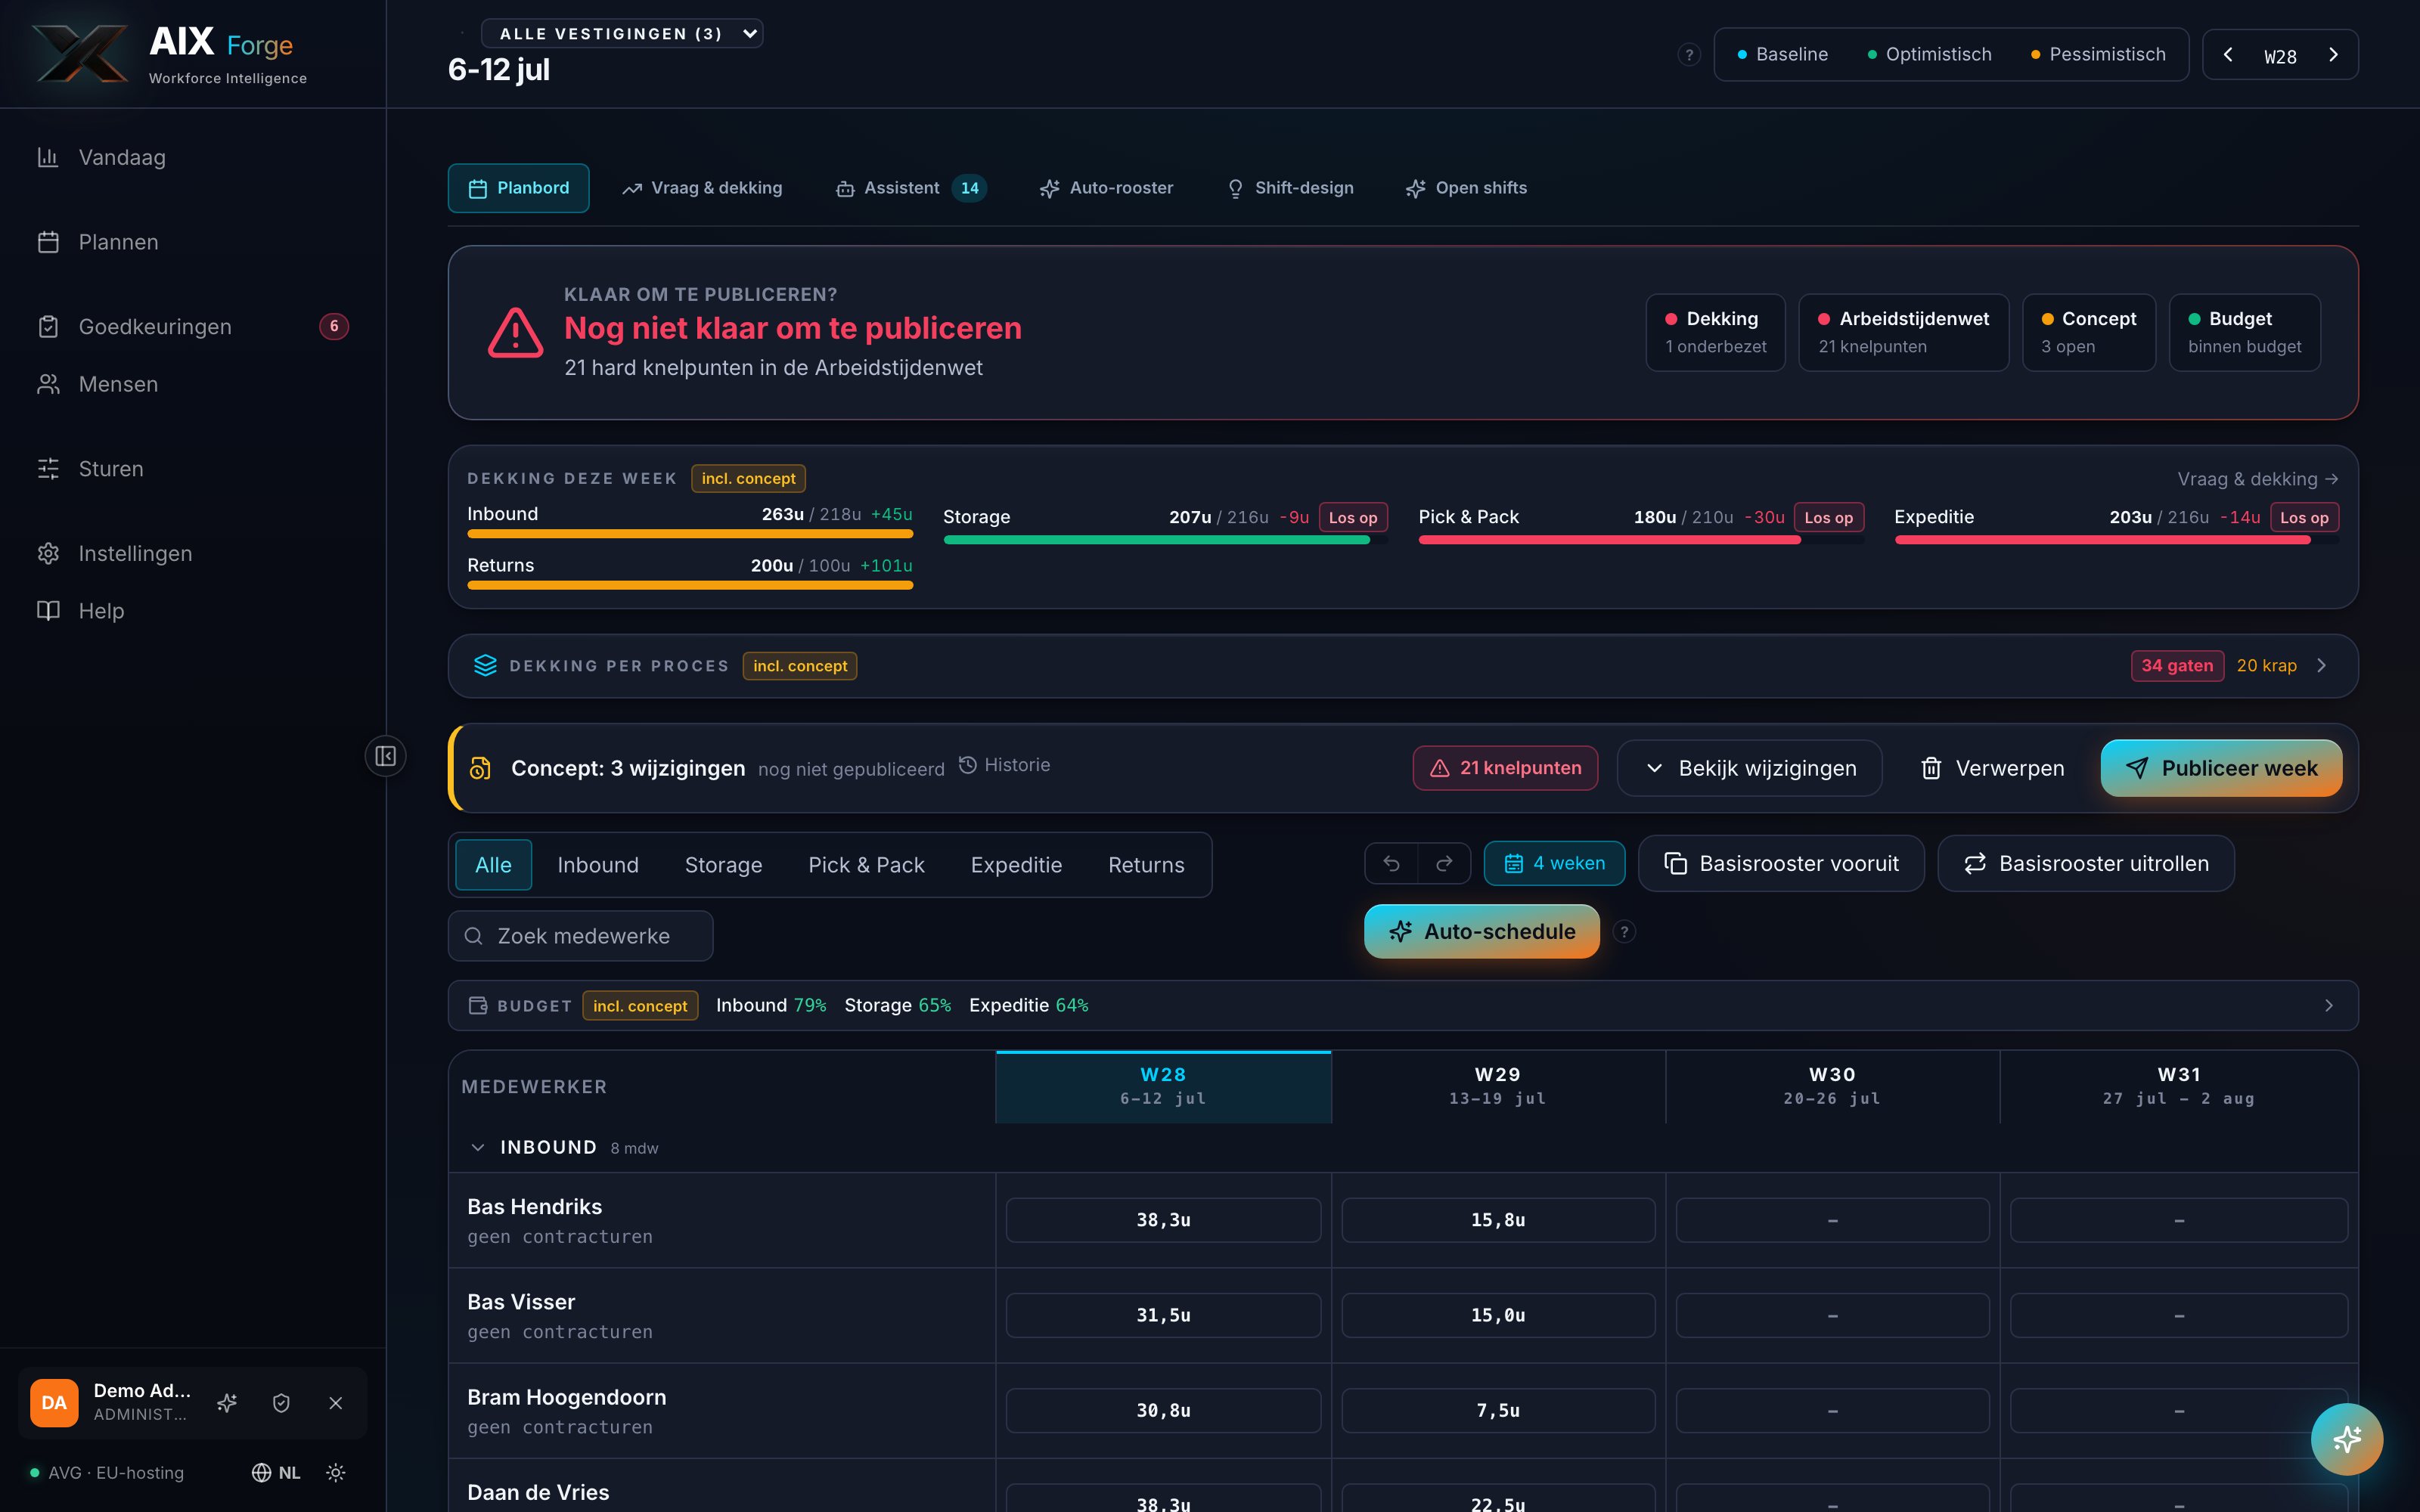The height and width of the screenshot is (1512, 2420).
Task: Open the Historie link
Action: pos(1004,765)
